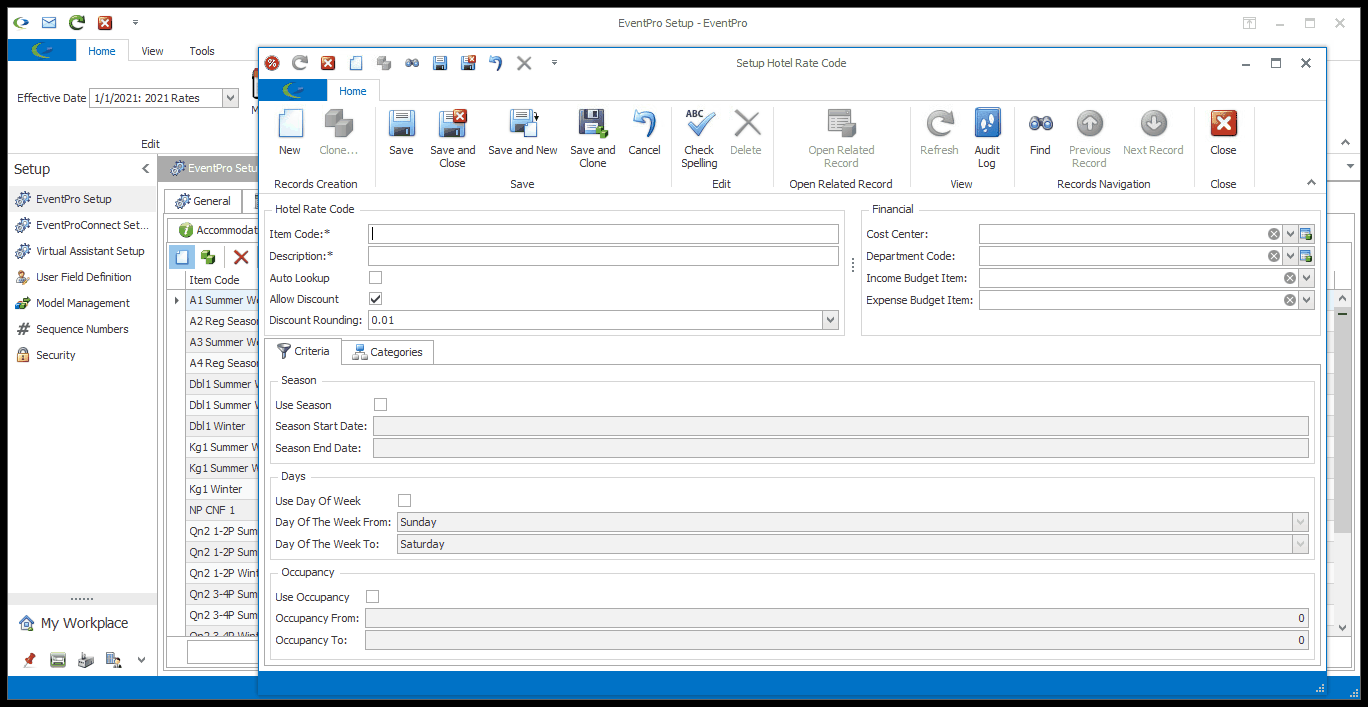Expand the navigation panel overflow chevron
This screenshot has height=707, width=1368.
coord(141,660)
